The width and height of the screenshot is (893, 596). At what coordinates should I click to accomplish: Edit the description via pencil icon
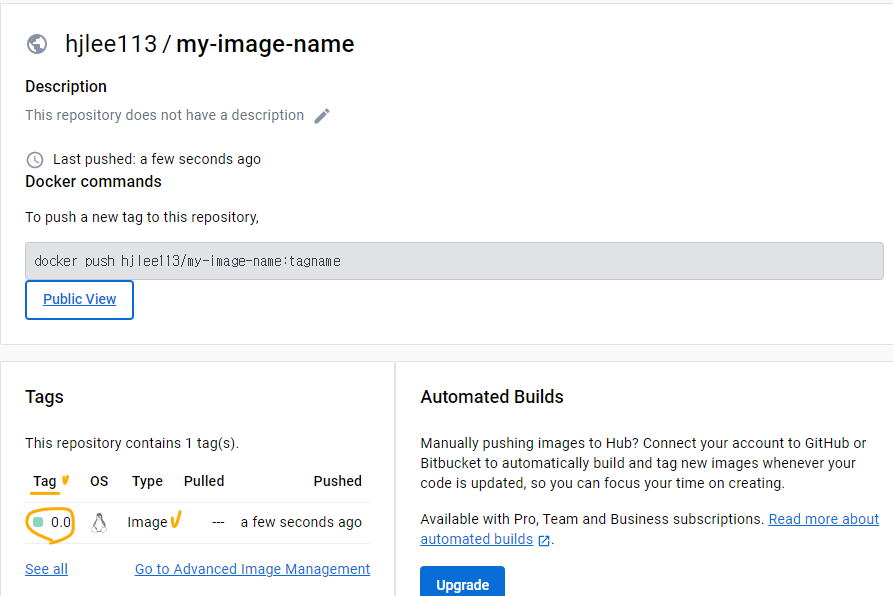(322, 116)
